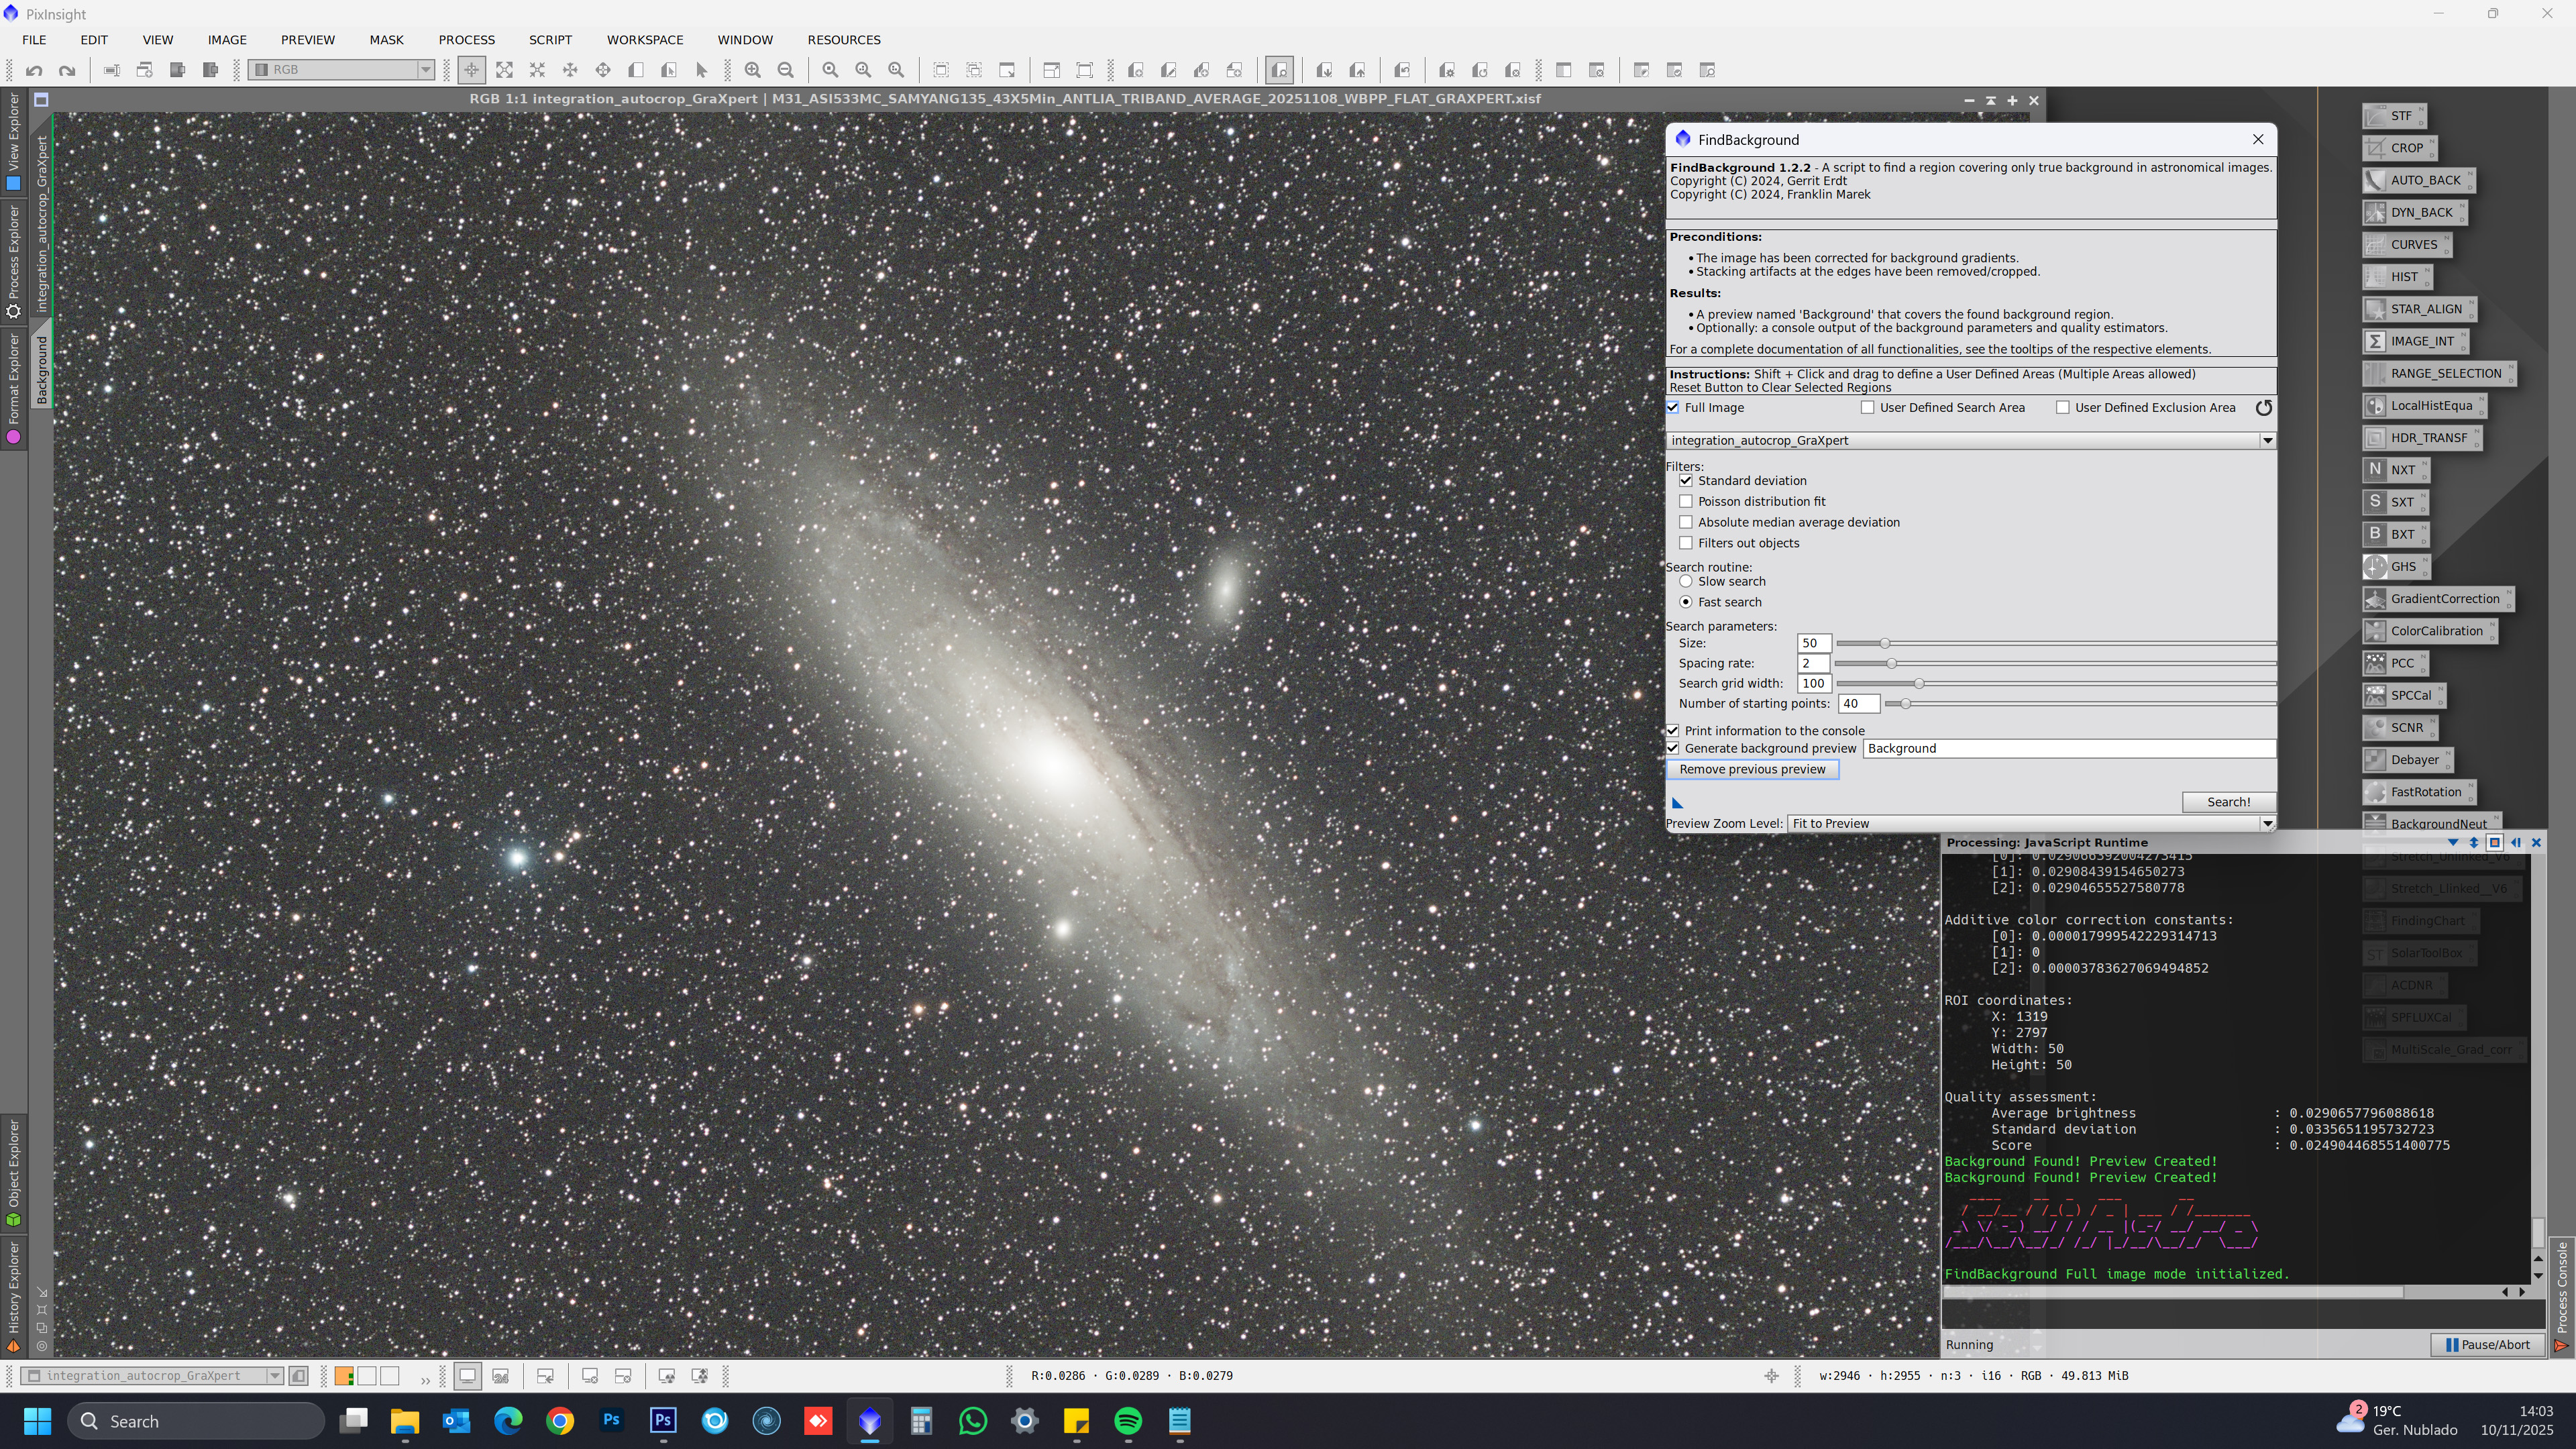Image resolution: width=2576 pixels, height=1449 pixels.
Task: Click the Search grid width slider
Action: pos(1918,683)
